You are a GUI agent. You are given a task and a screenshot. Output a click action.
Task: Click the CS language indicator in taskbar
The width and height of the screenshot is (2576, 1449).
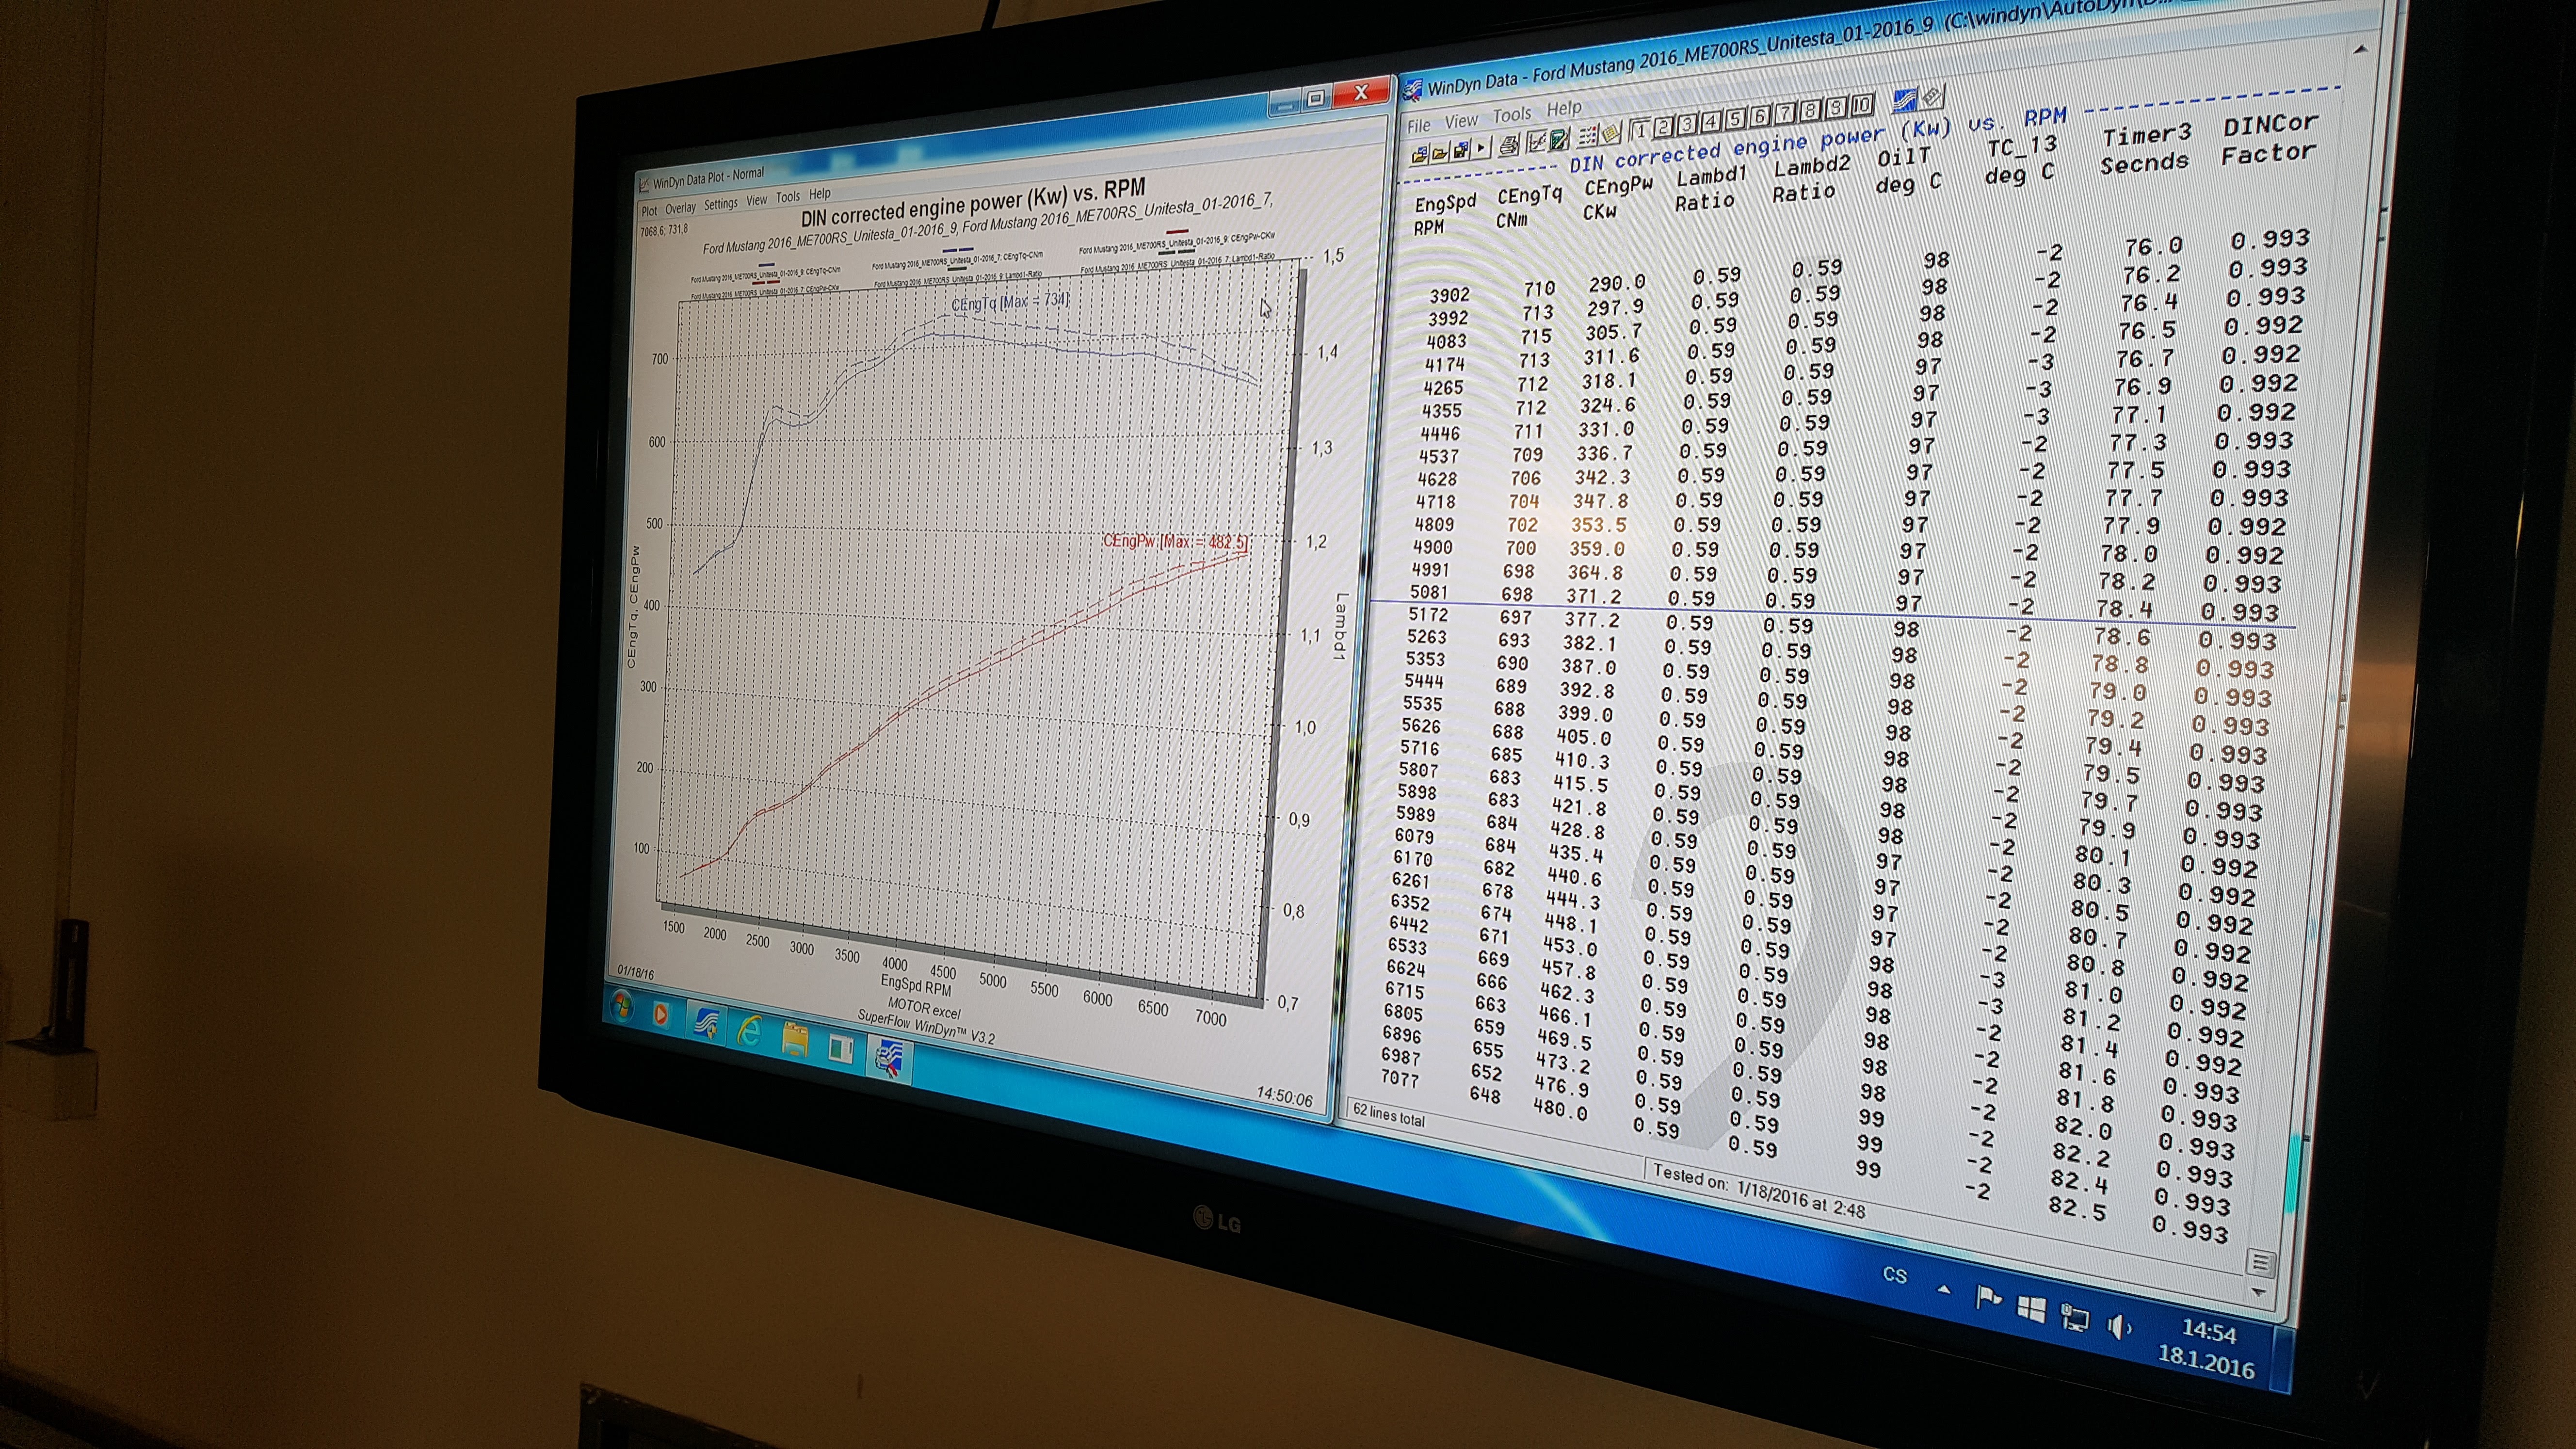[x=1894, y=1275]
